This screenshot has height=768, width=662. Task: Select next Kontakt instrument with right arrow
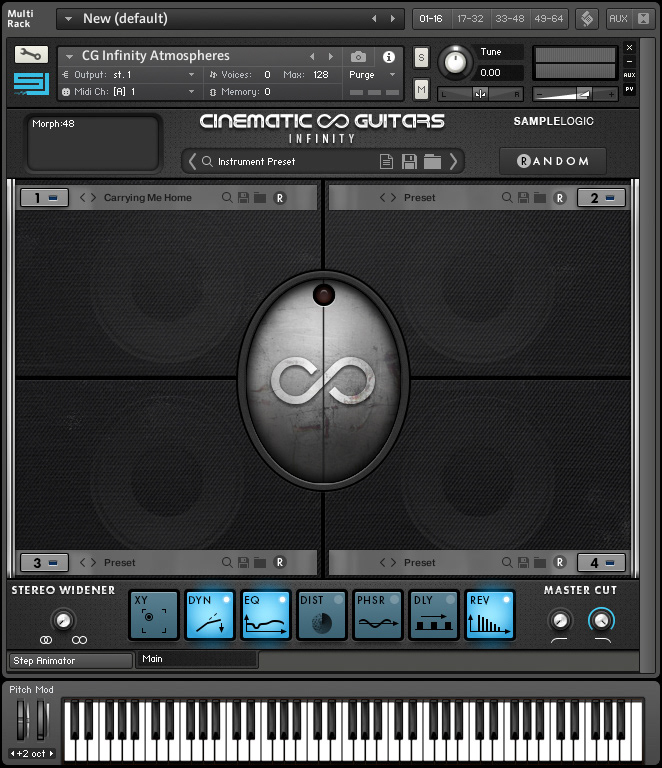coord(331,57)
